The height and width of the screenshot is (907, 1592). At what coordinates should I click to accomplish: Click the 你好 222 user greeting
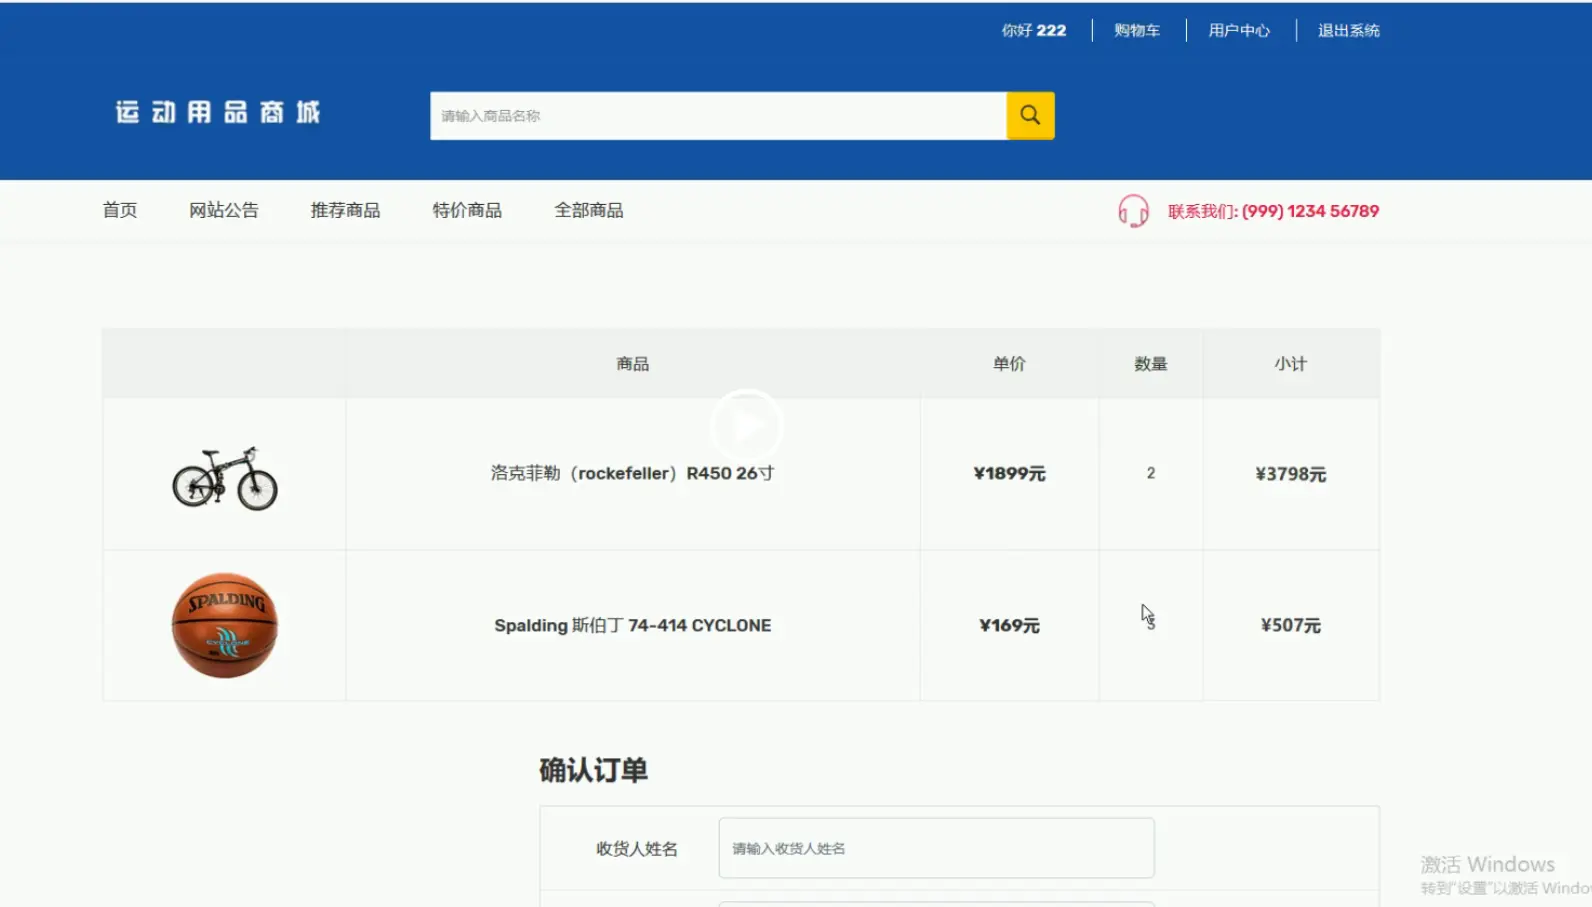coord(1034,30)
